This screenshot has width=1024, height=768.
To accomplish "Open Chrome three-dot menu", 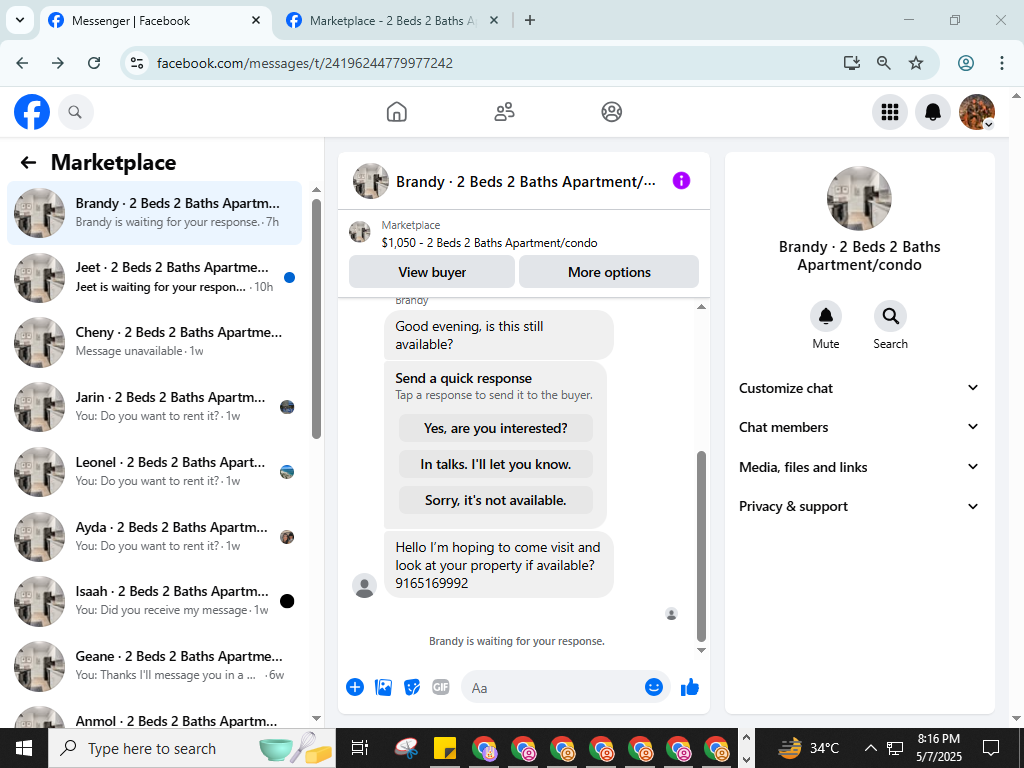I will pyautogui.click(x=1002, y=63).
